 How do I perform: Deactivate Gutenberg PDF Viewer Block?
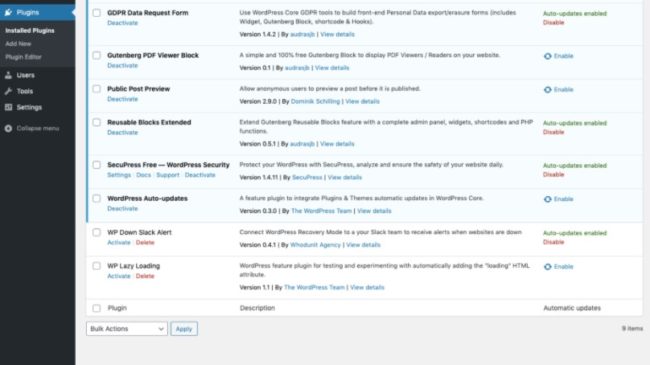click(x=122, y=66)
